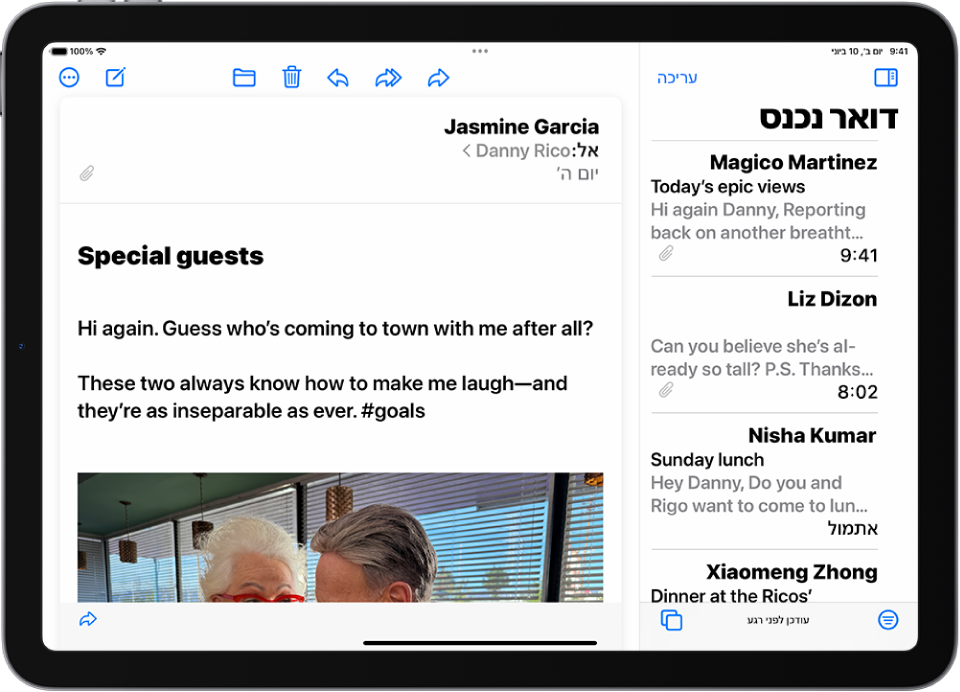This screenshot has height=692, width=960.
Task: Tap the #goals hashtag text
Action: [393, 410]
